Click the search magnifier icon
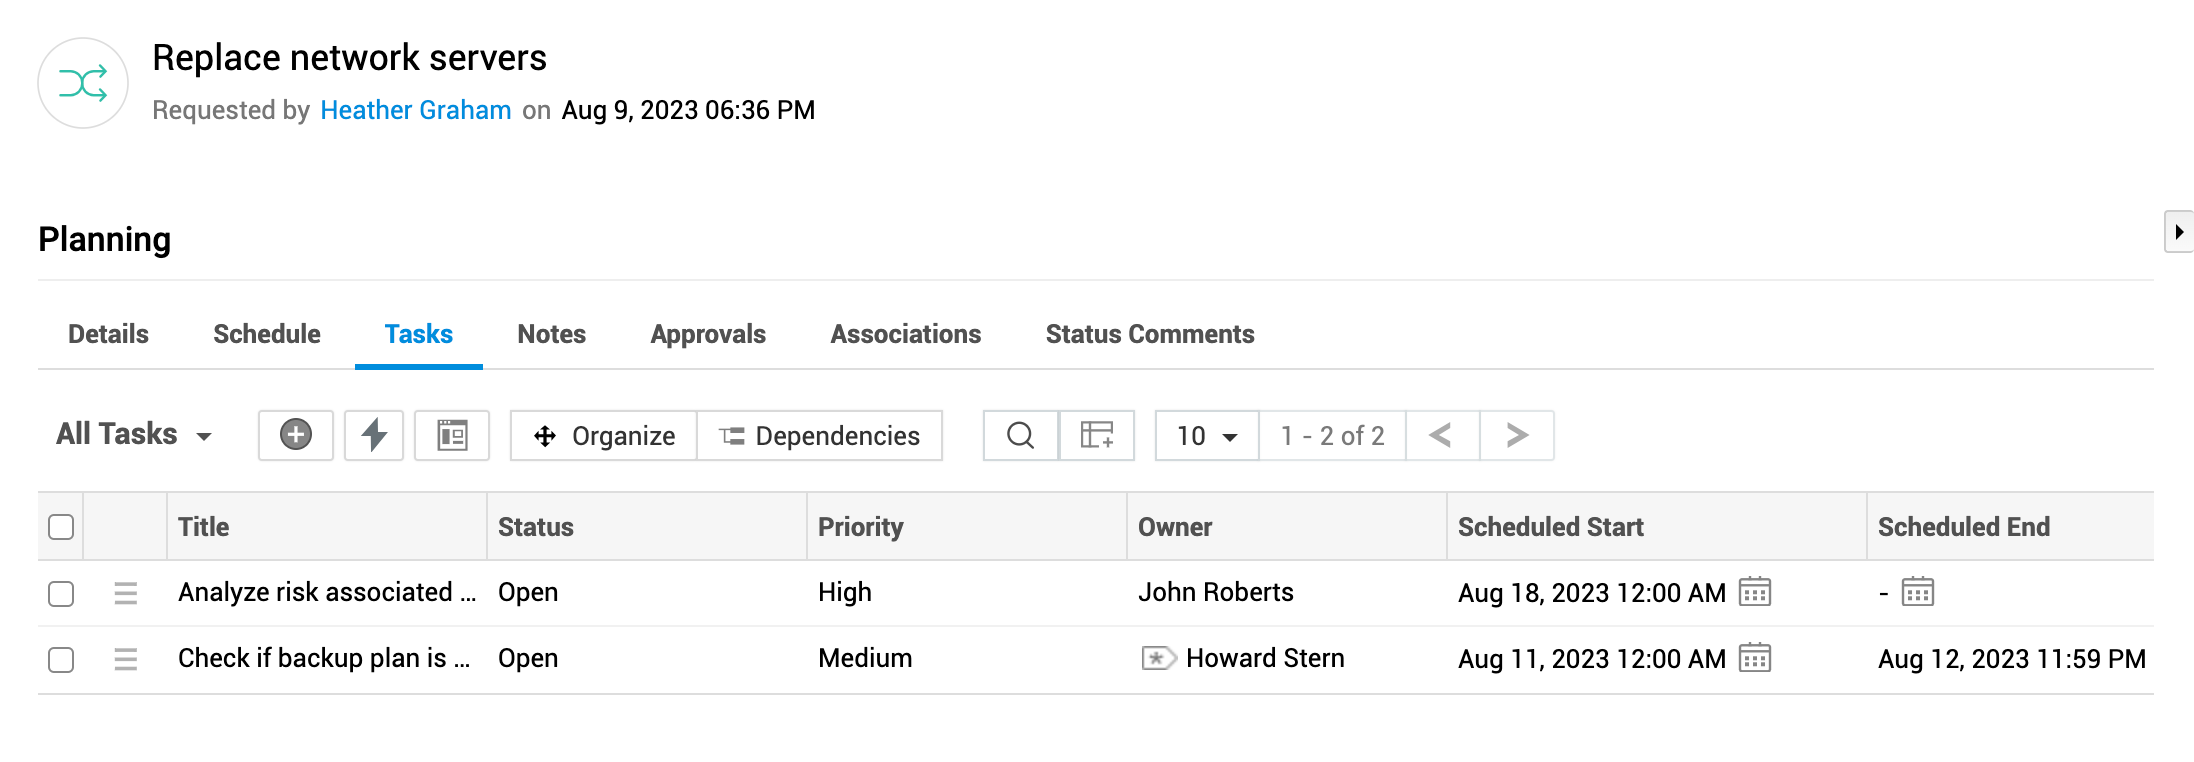2194x762 pixels. click(x=1020, y=435)
